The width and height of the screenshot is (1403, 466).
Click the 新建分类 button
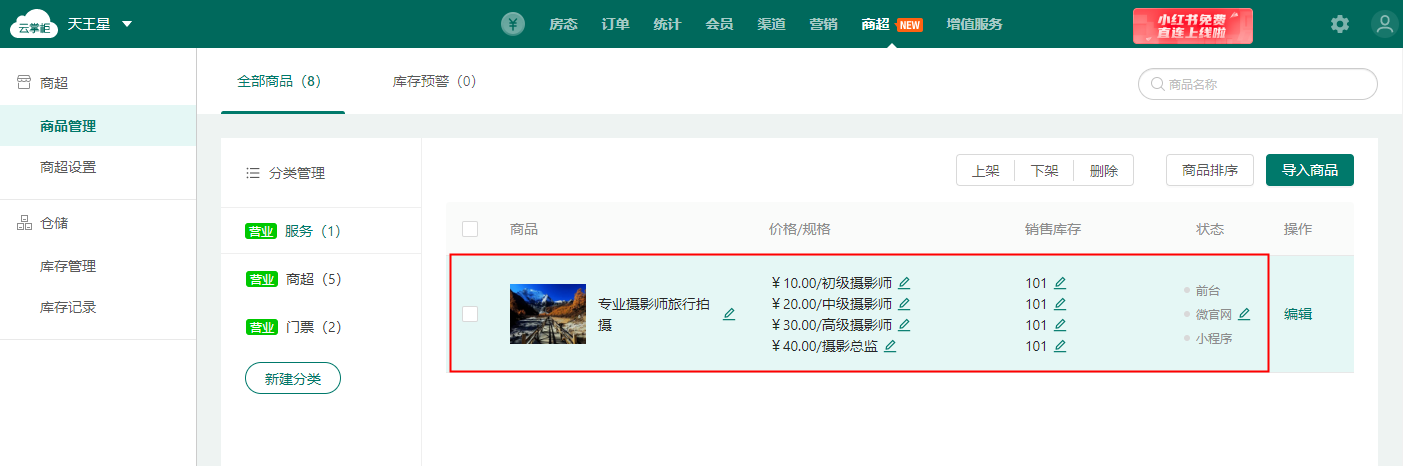point(293,379)
